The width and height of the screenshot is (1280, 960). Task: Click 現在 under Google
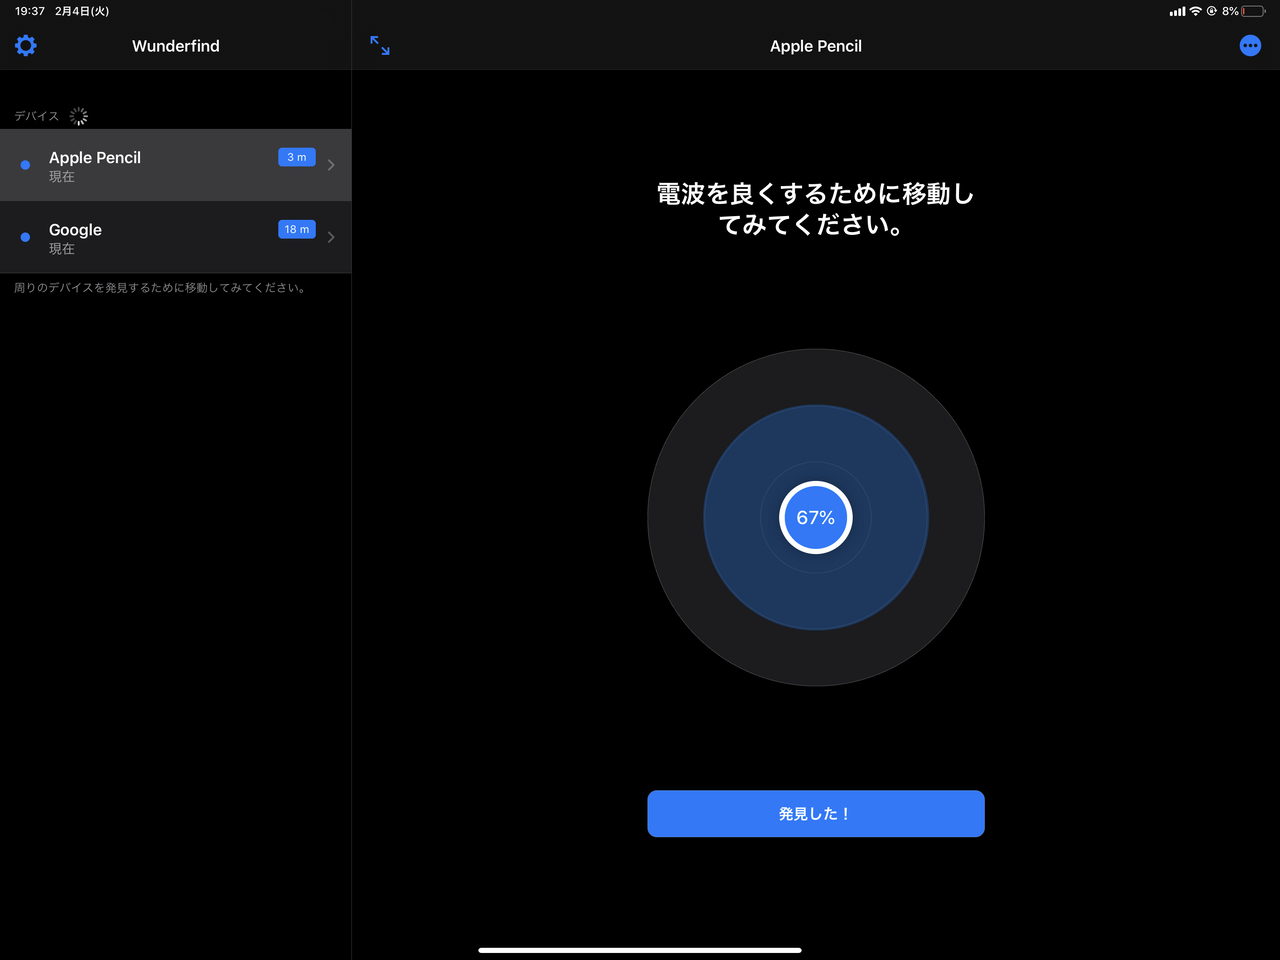(62, 249)
